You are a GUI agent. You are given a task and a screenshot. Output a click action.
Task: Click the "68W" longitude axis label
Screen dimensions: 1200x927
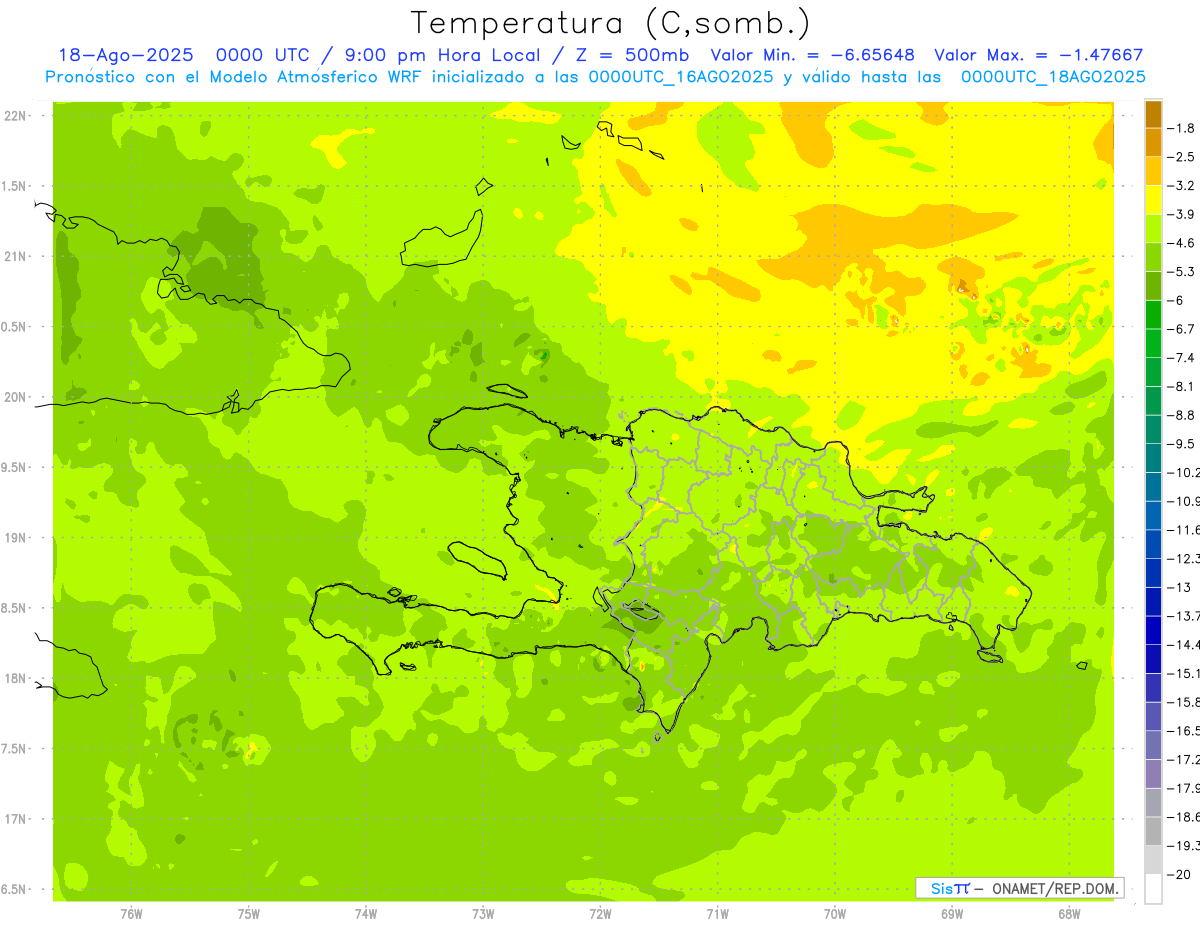point(1069,914)
